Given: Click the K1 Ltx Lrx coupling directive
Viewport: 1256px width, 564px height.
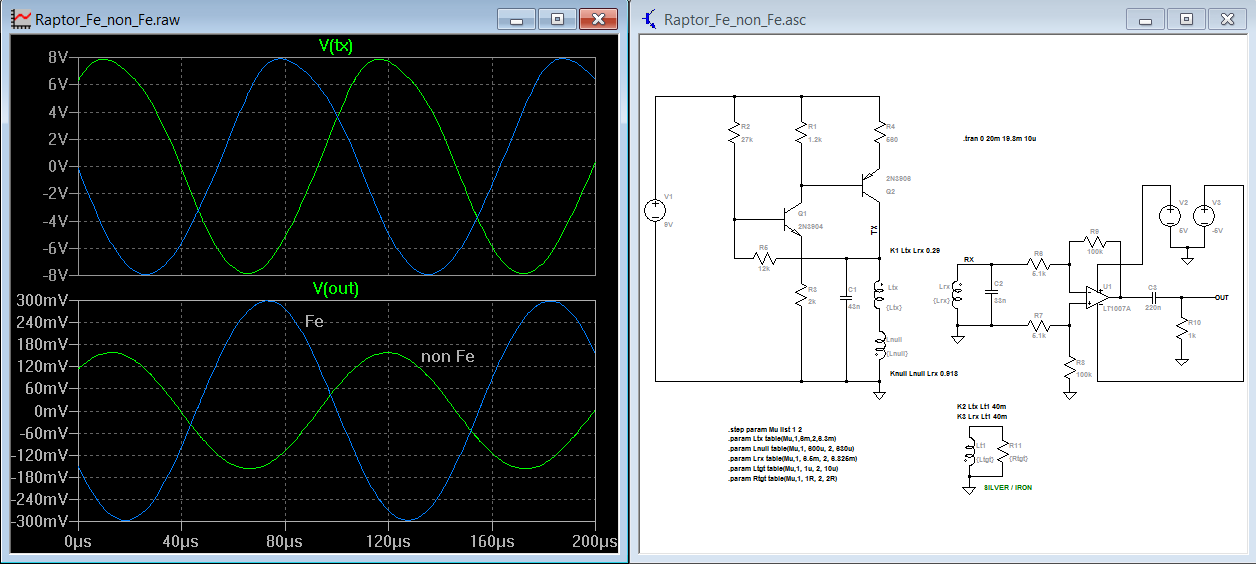Looking at the screenshot, I should pos(915,250).
